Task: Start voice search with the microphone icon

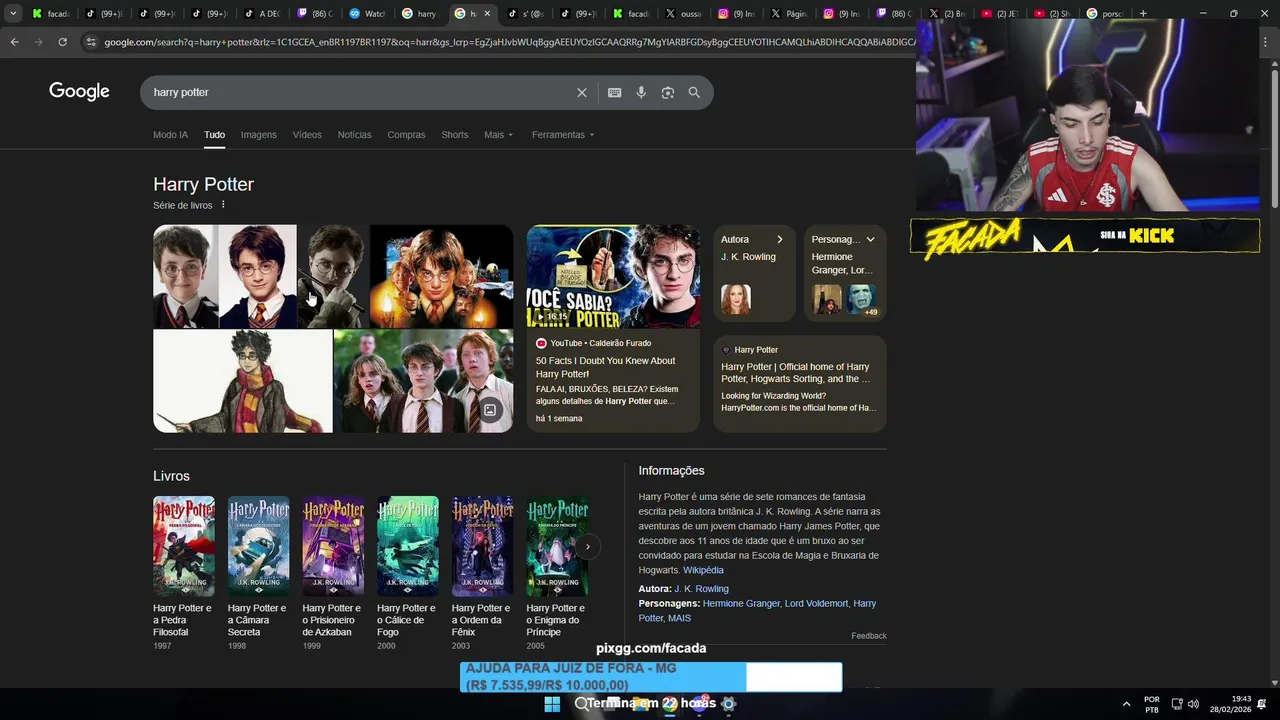Action: click(641, 92)
